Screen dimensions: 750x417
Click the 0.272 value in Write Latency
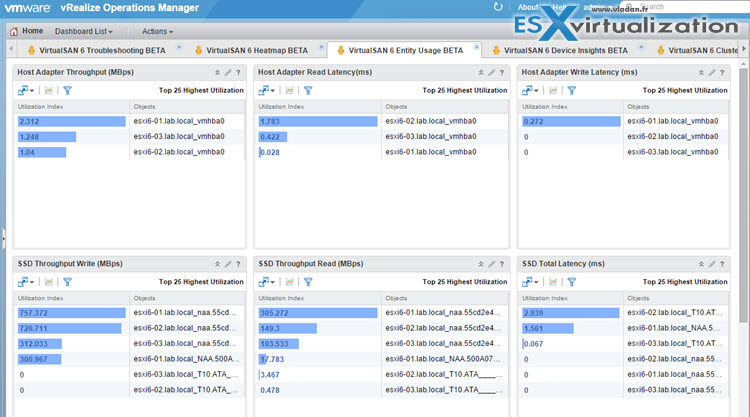[x=533, y=121]
